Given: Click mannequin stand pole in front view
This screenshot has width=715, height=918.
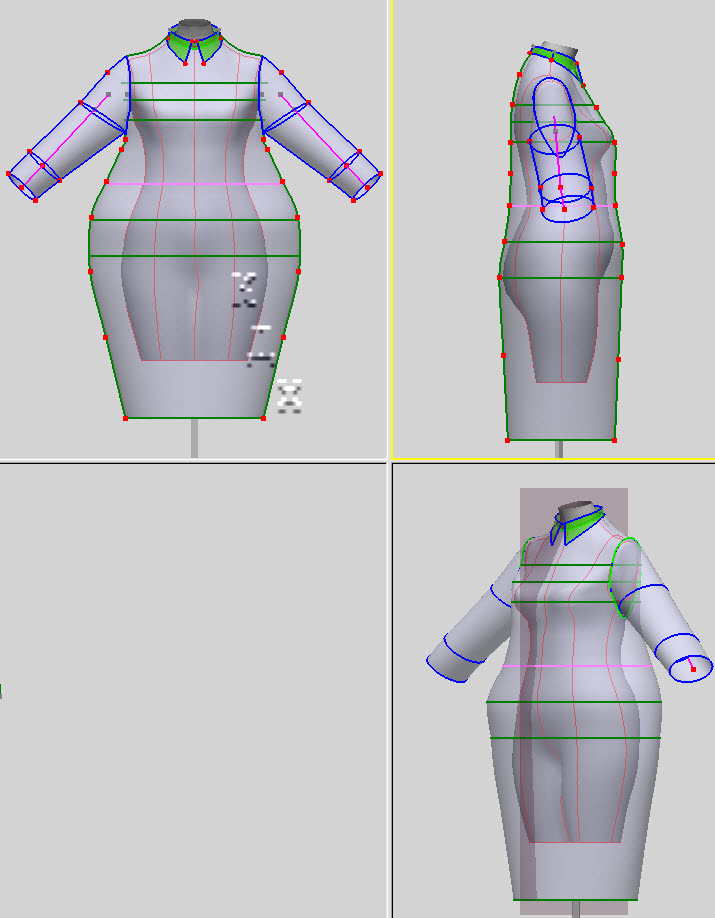Looking at the screenshot, I should click(194, 438).
